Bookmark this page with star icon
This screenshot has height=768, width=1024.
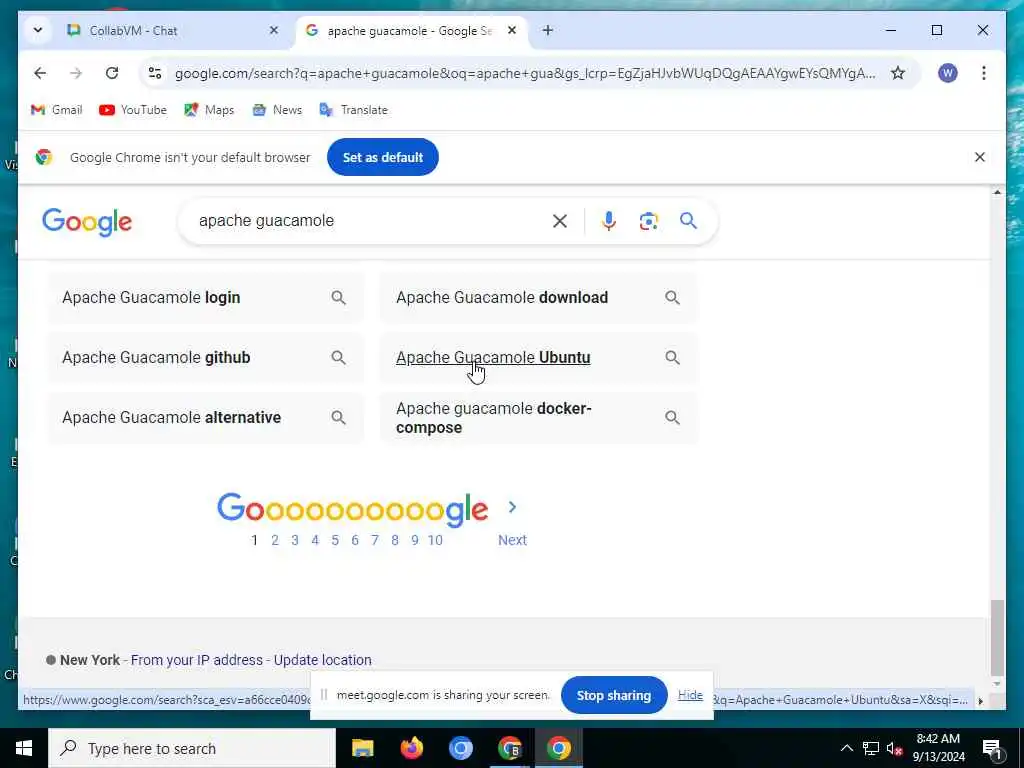pyautogui.click(x=898, y=73)
